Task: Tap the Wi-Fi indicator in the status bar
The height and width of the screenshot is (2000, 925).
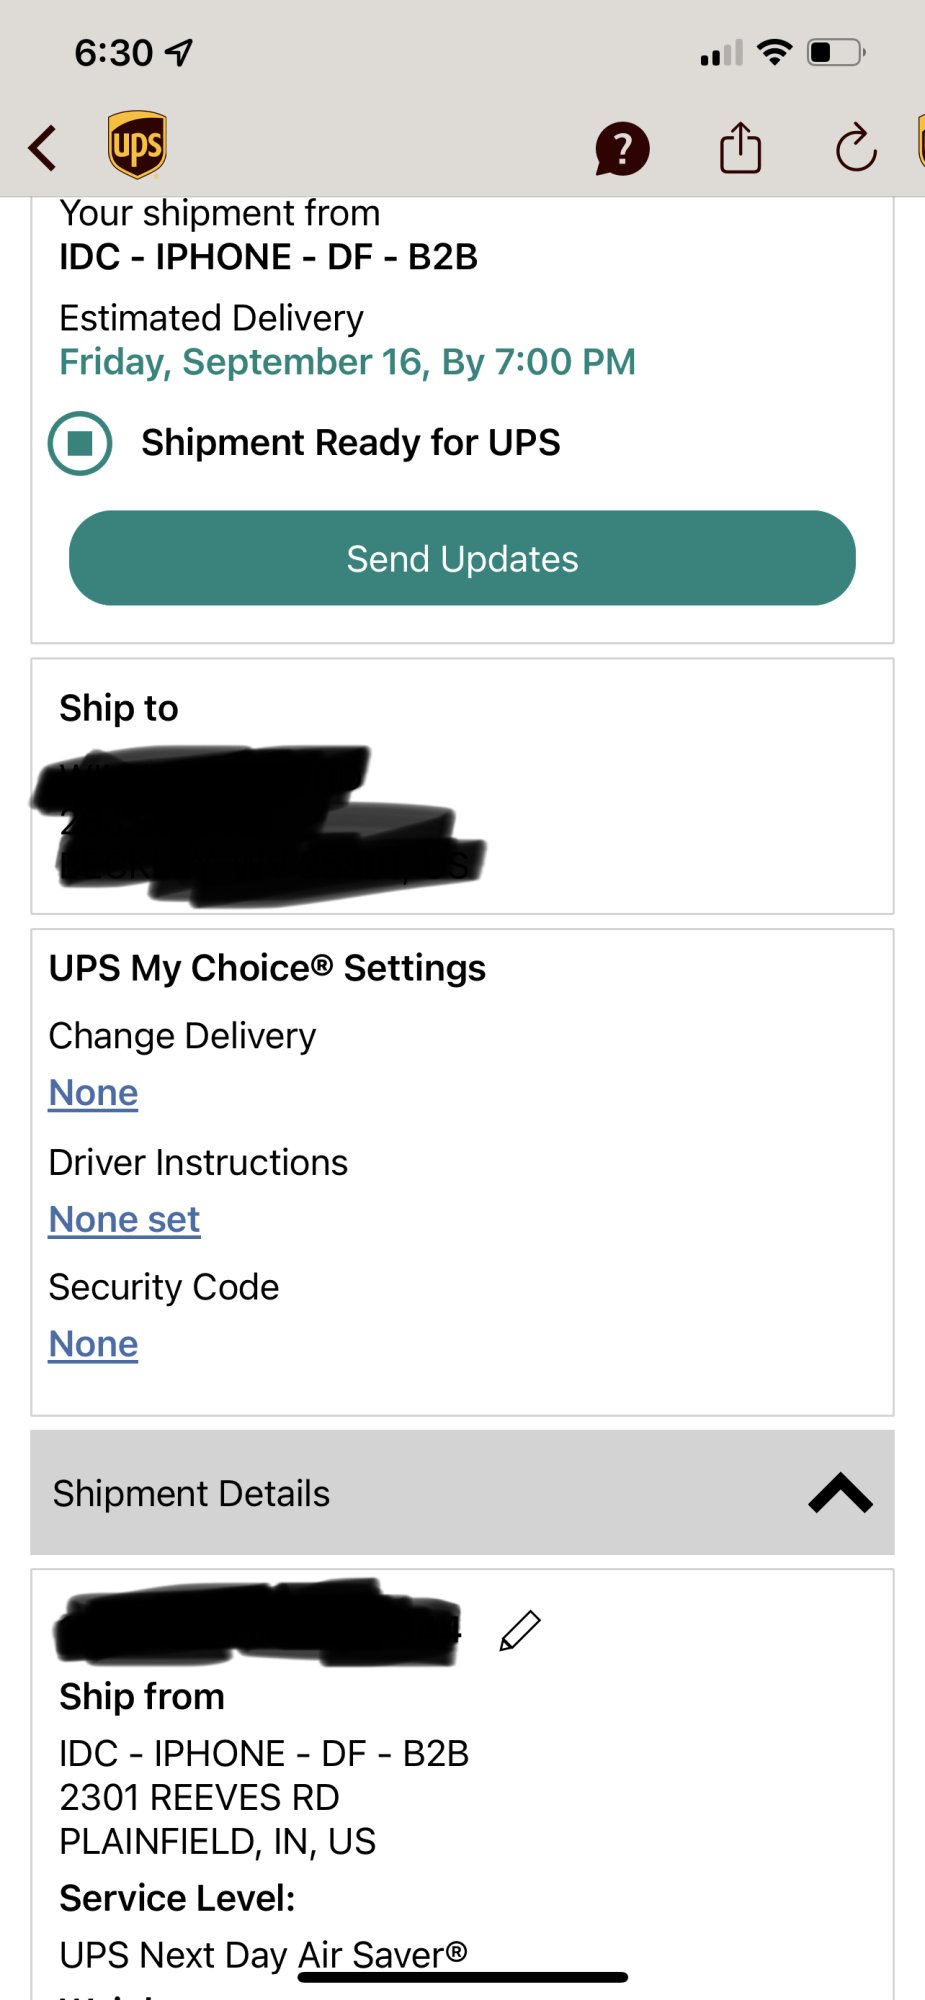Action: tap(775, 52)
